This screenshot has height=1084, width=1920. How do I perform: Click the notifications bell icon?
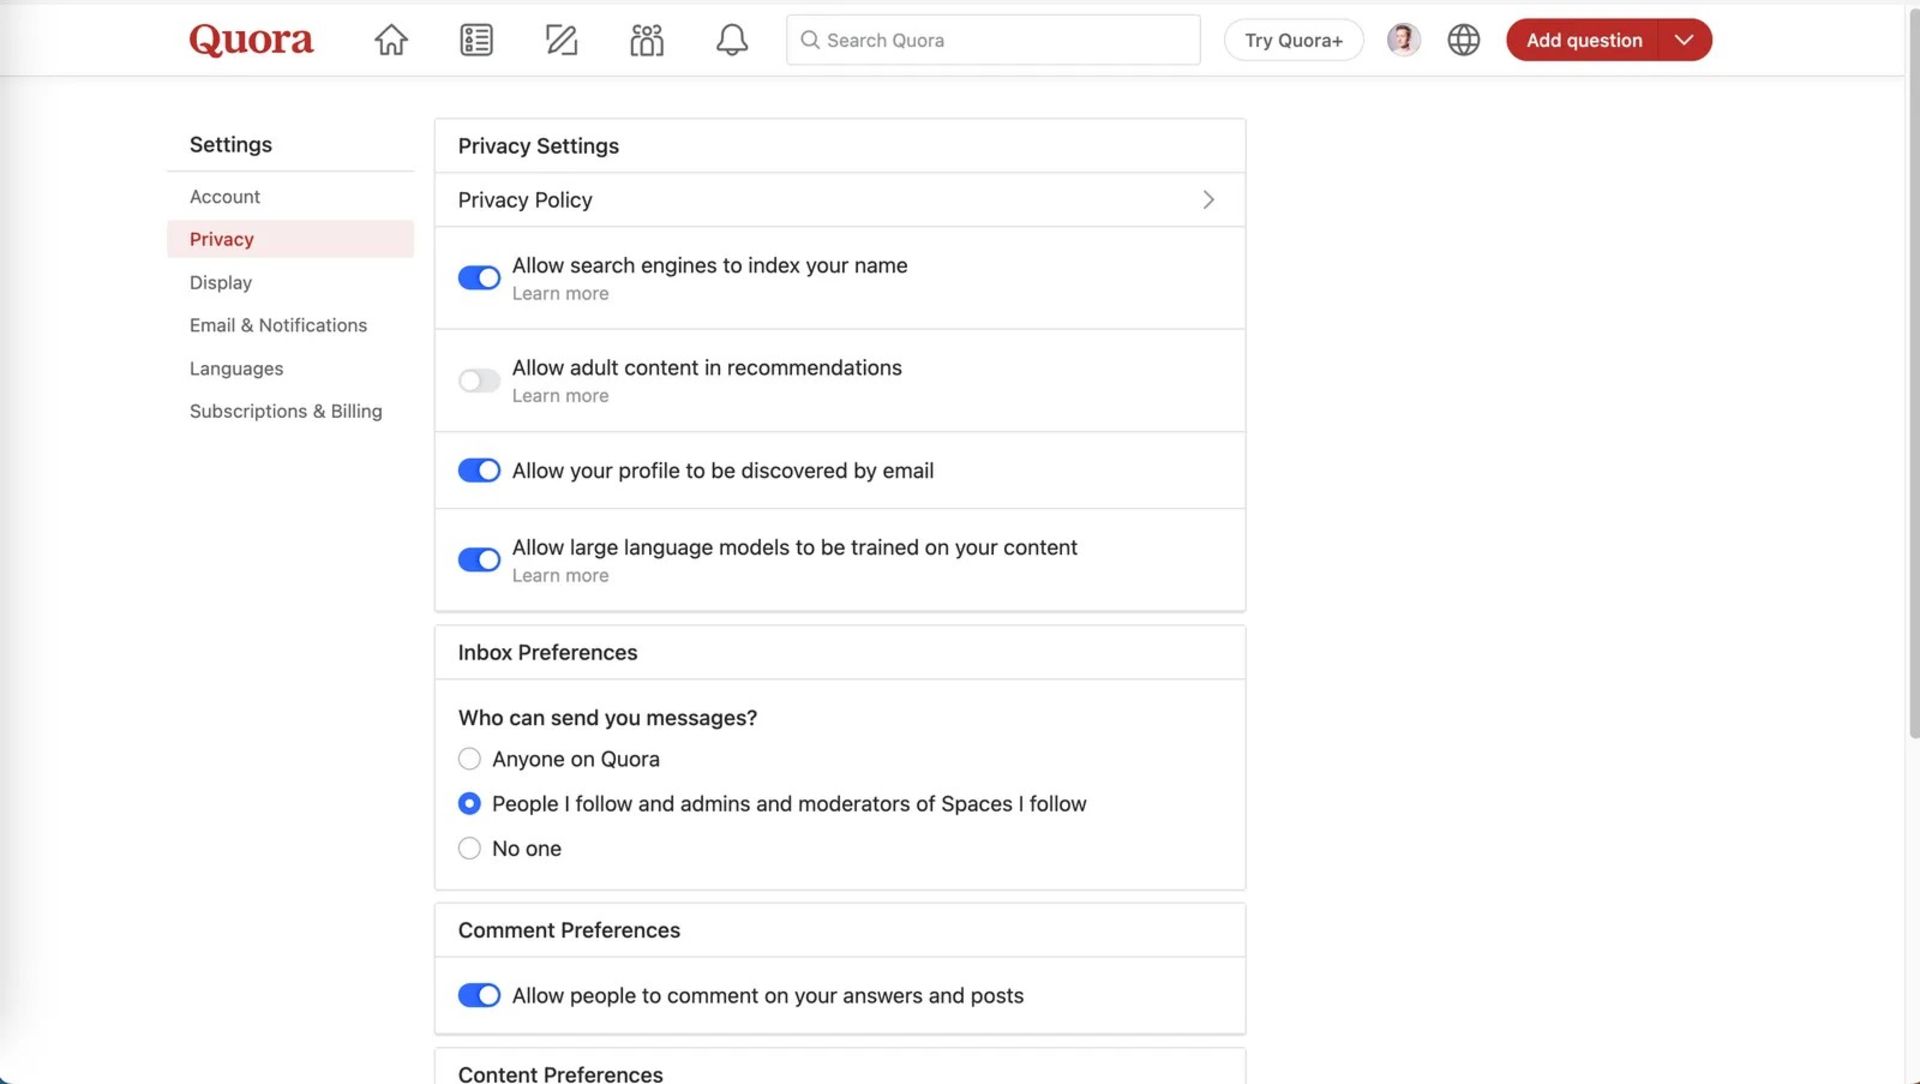tap(732, 40)
